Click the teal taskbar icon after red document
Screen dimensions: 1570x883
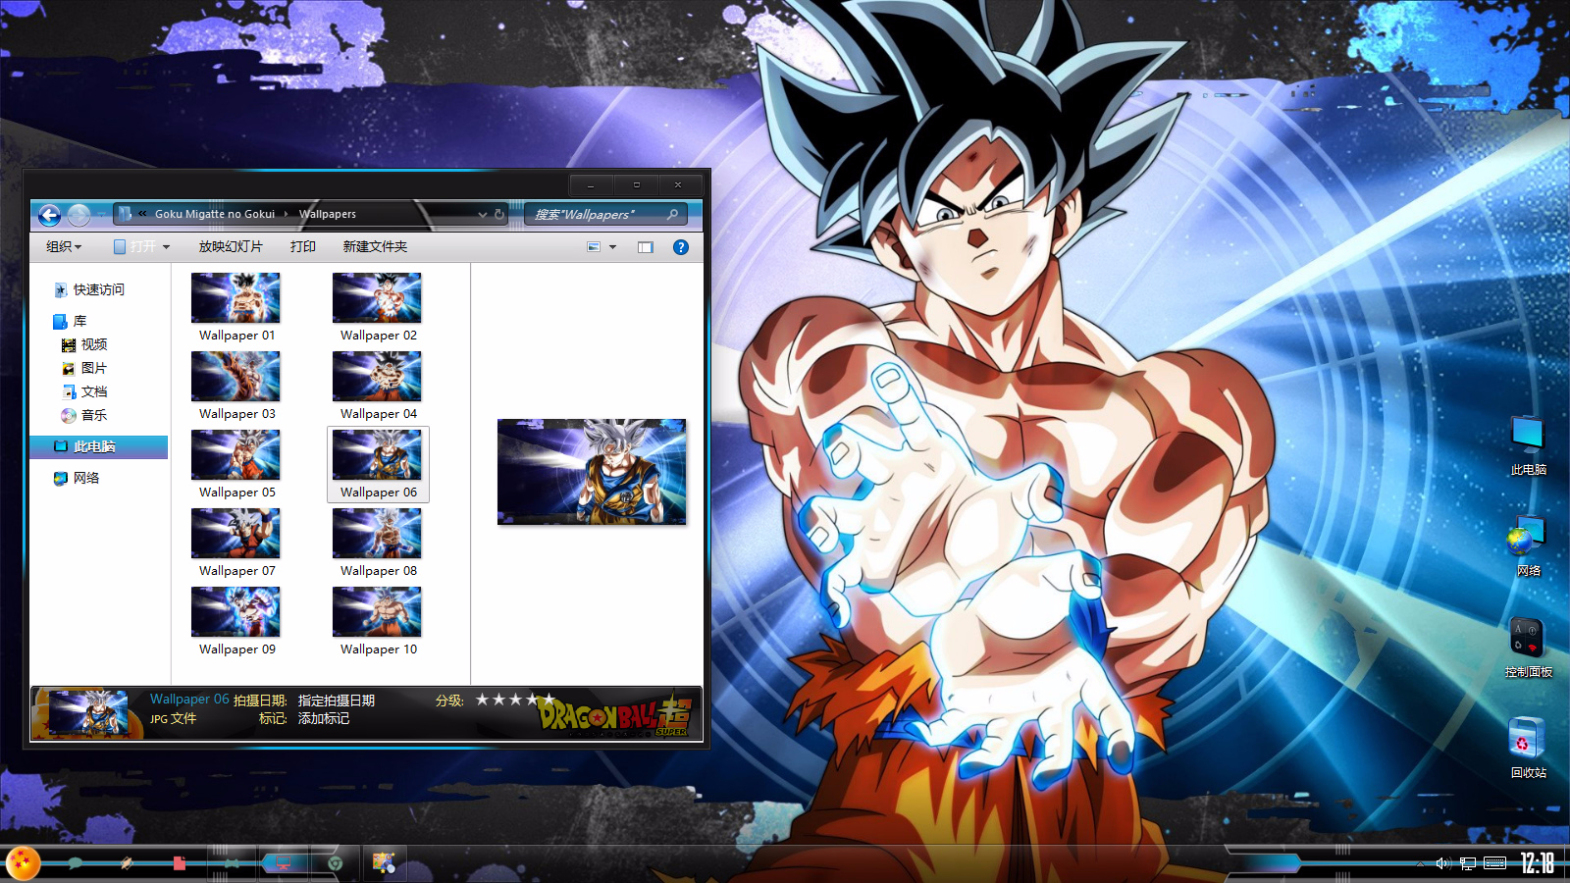[x=232, y=863]
